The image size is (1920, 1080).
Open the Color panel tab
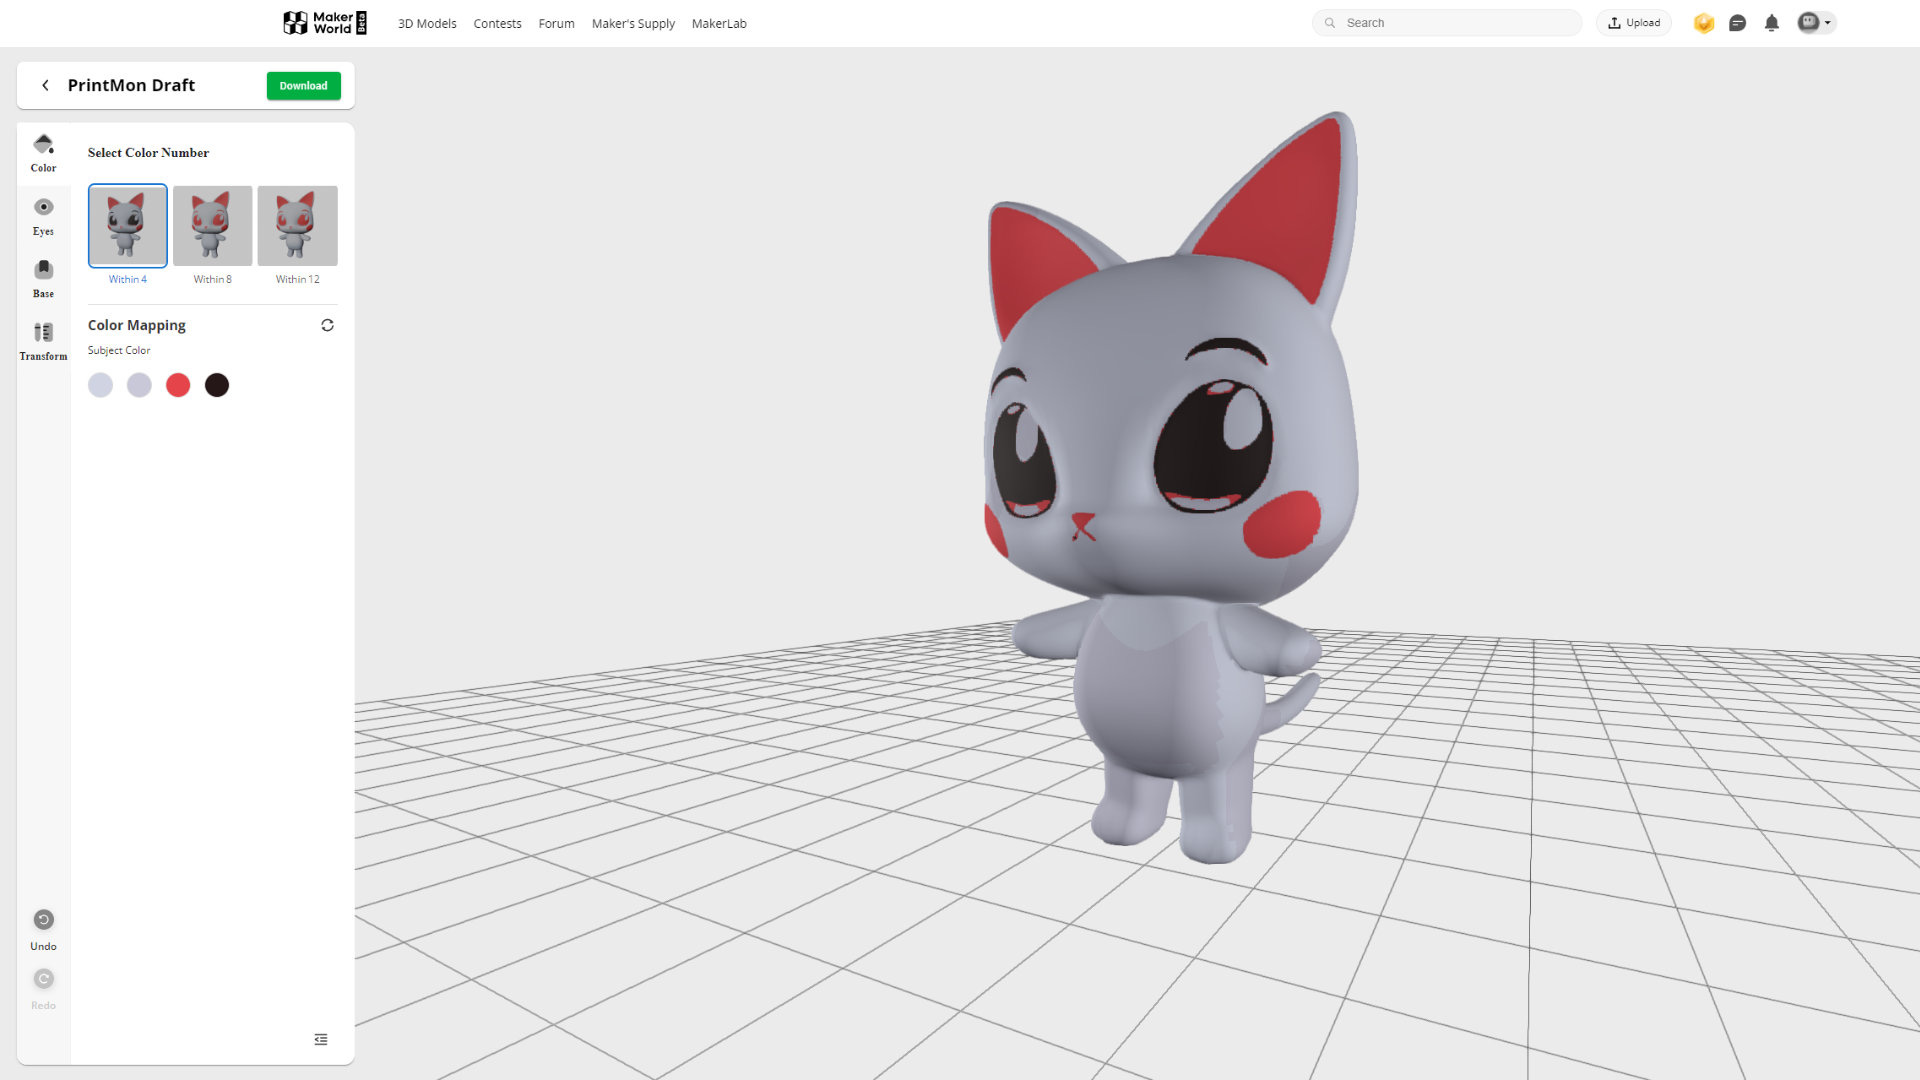[x=43, y=153]
